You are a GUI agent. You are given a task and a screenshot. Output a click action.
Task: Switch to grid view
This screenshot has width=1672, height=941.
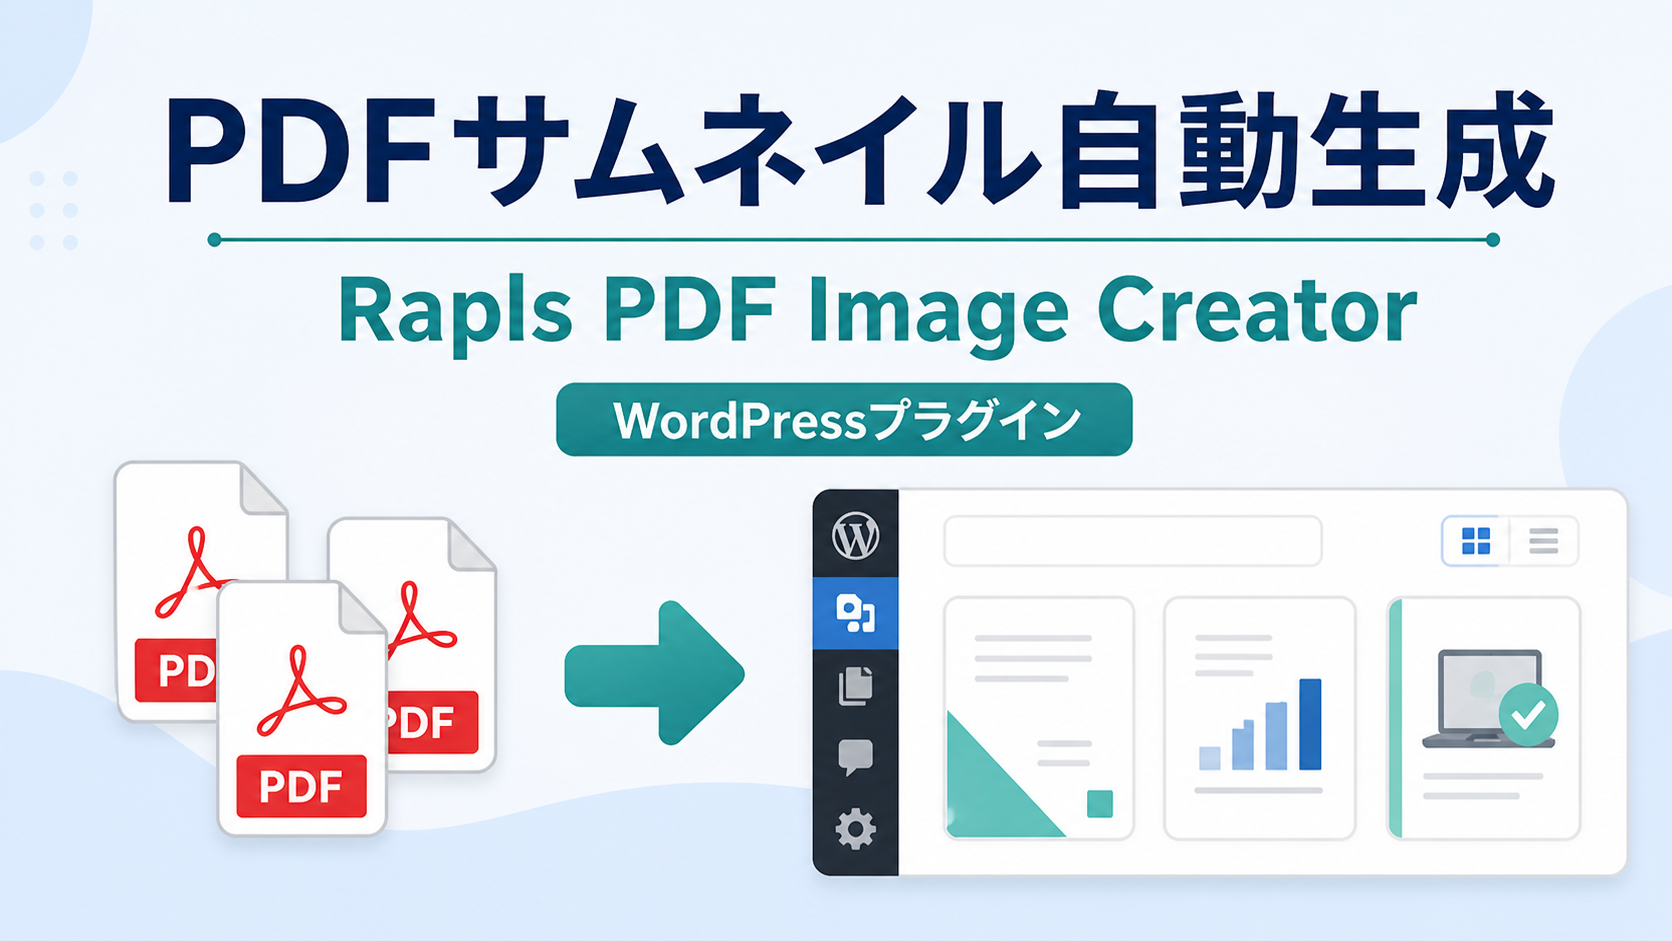pos(1476,541)
